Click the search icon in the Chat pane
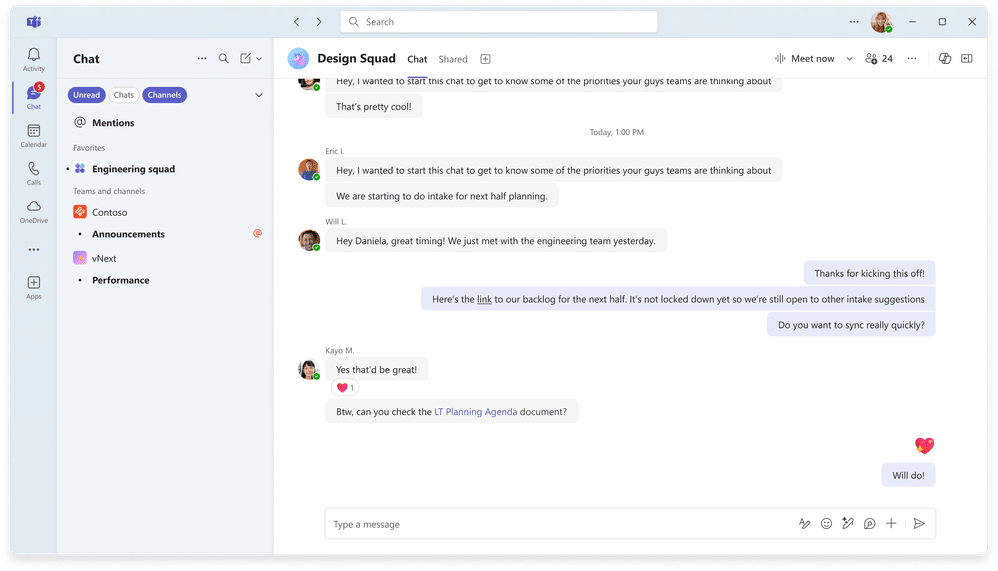This screenshot has height=571, width=998. click(x=224, y=59)
